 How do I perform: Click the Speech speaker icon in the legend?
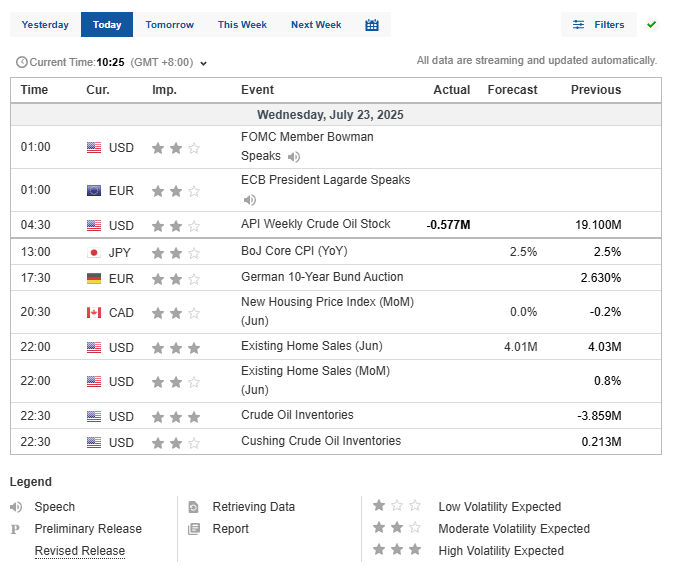(x=16, y=507)
